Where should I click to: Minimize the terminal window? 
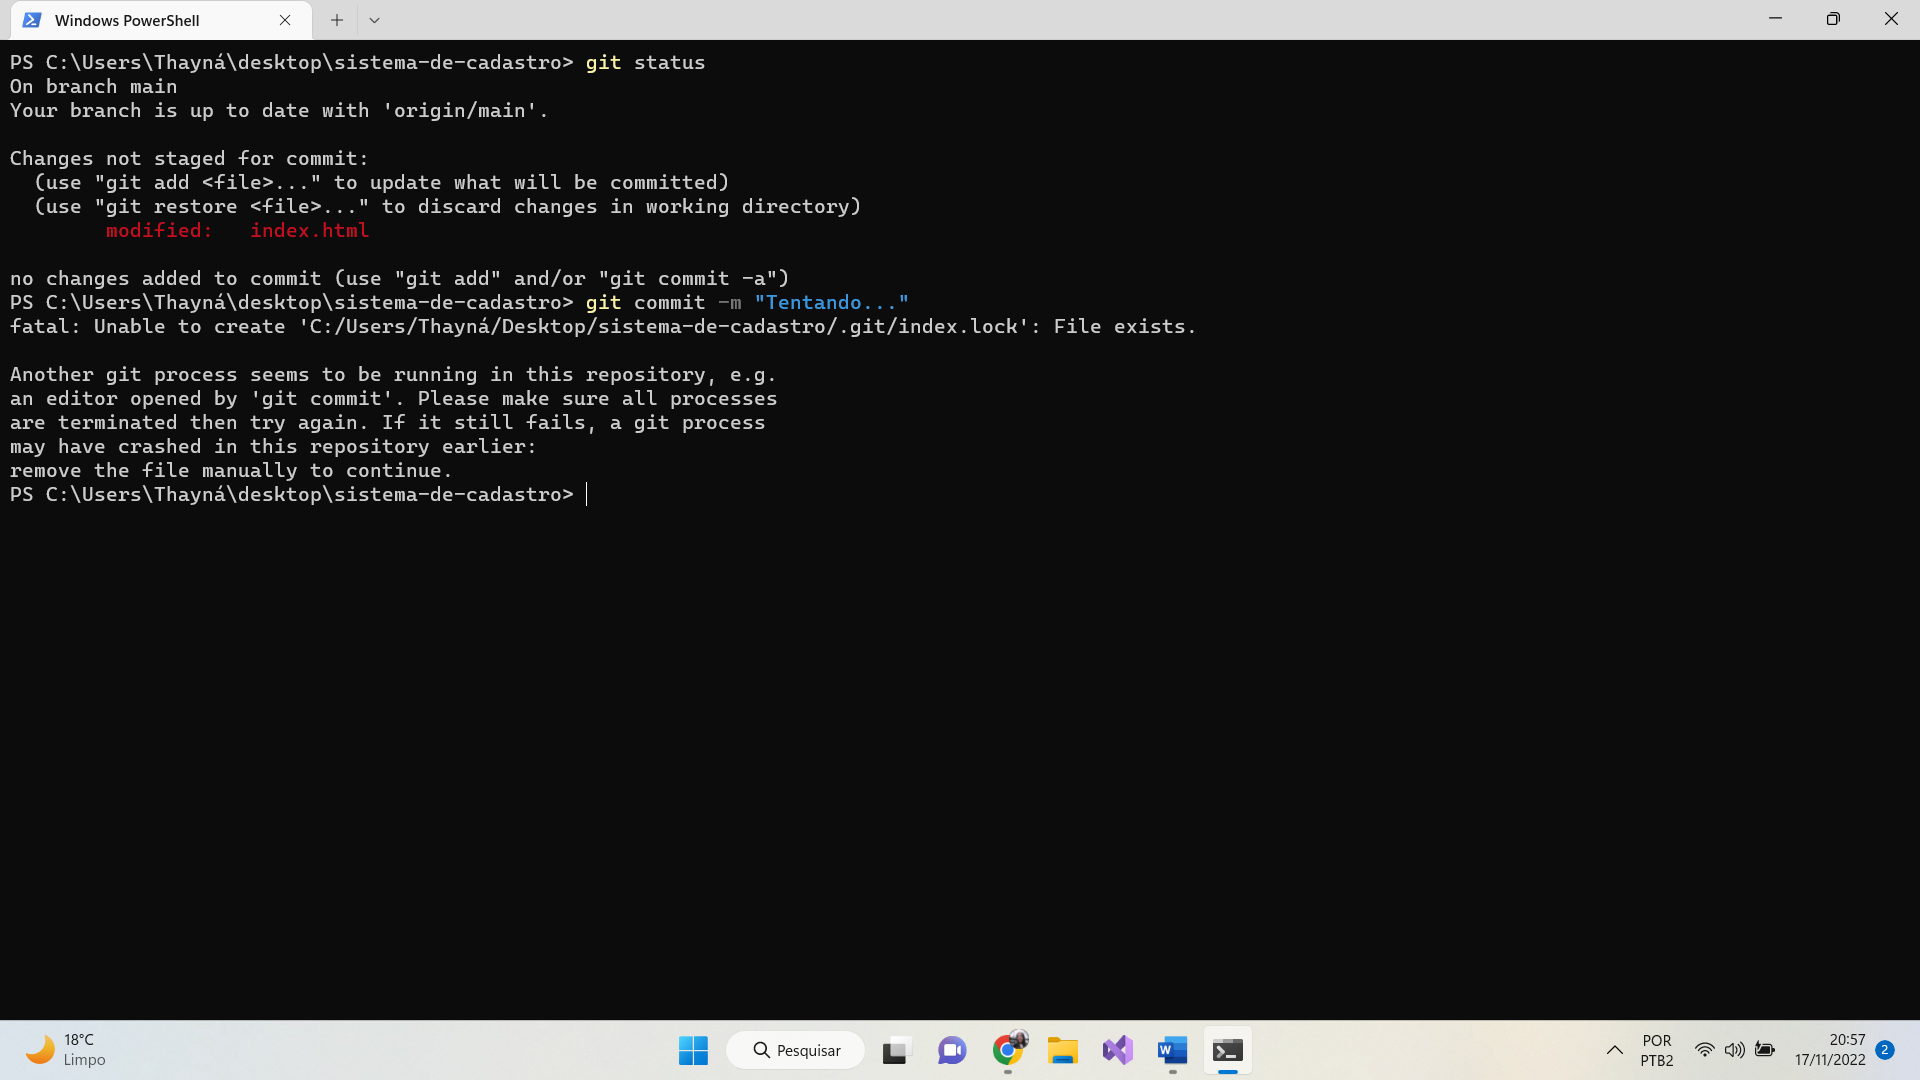click(x=1775, y=19)
